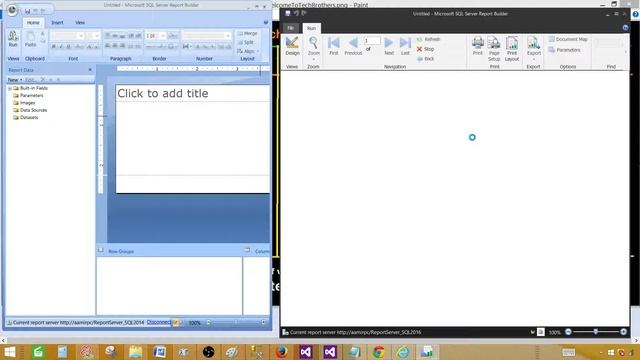The image size is (640, 360).
Task: Open the first Visual Studio taskbar icon
Action: pos(305,352)
